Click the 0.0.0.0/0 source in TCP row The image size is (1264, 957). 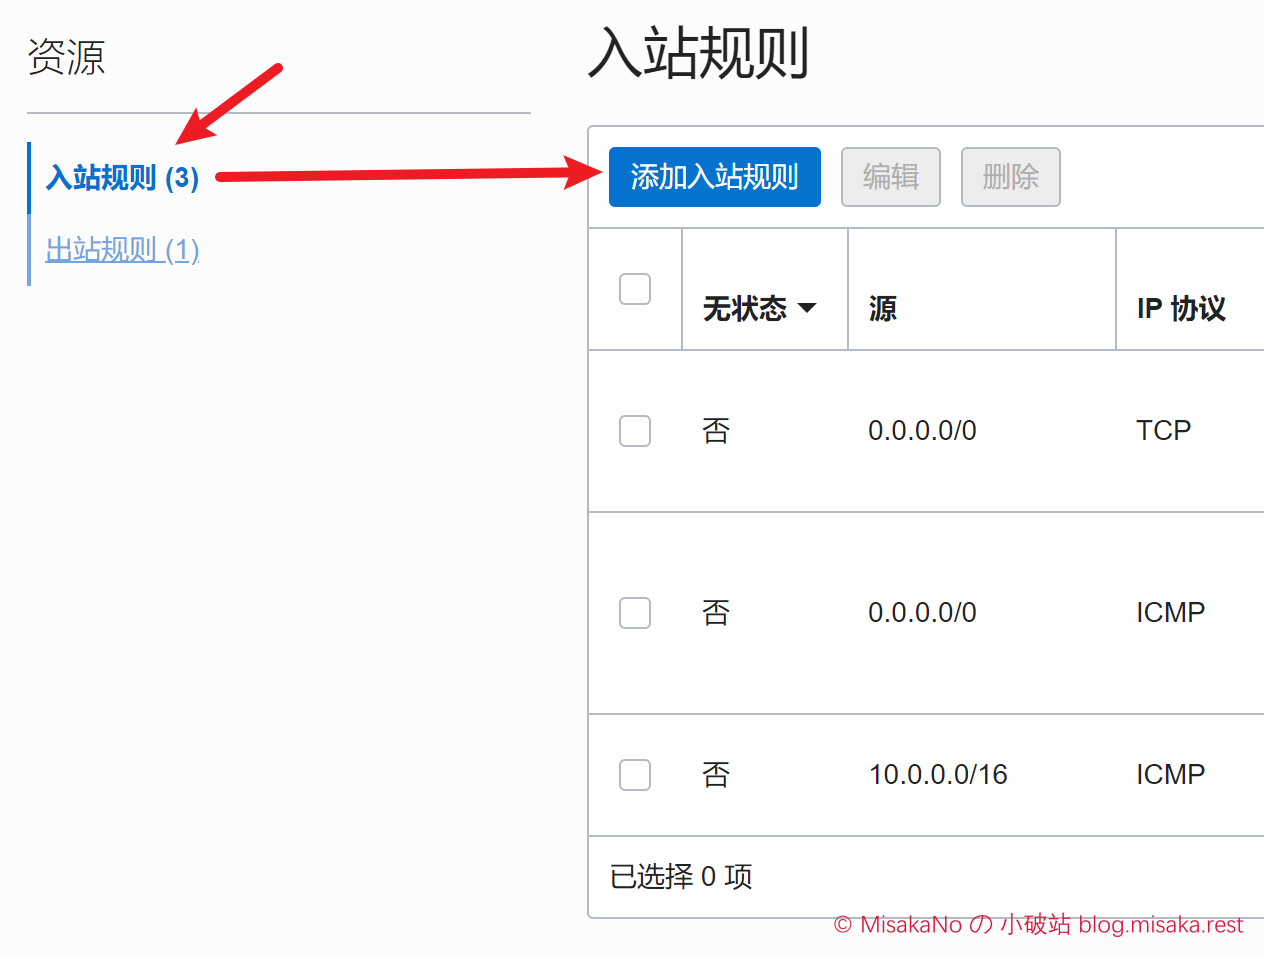[x=922, y=431]
